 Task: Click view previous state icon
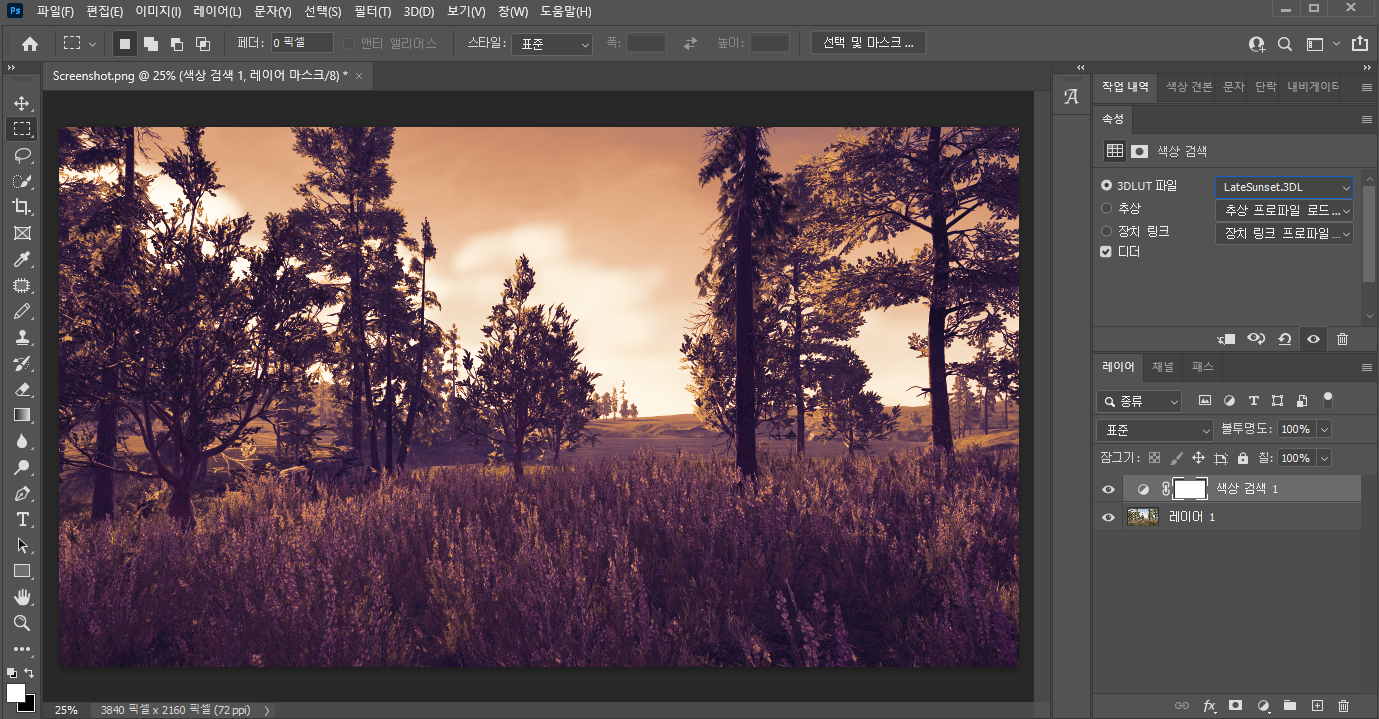point(1256,339)
